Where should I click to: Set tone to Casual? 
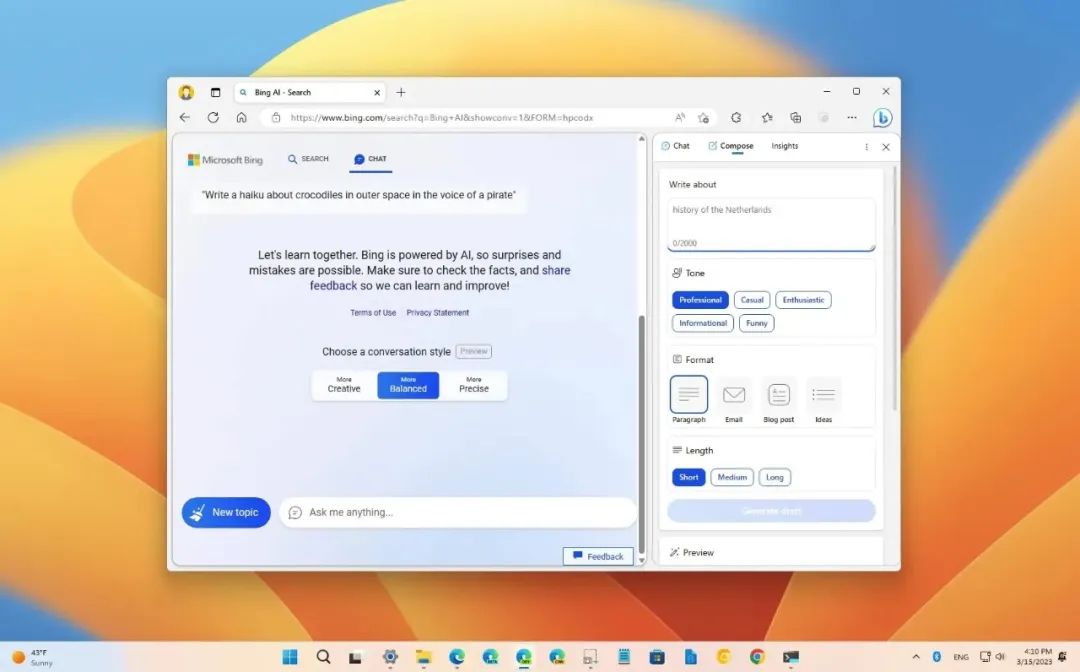752,300
